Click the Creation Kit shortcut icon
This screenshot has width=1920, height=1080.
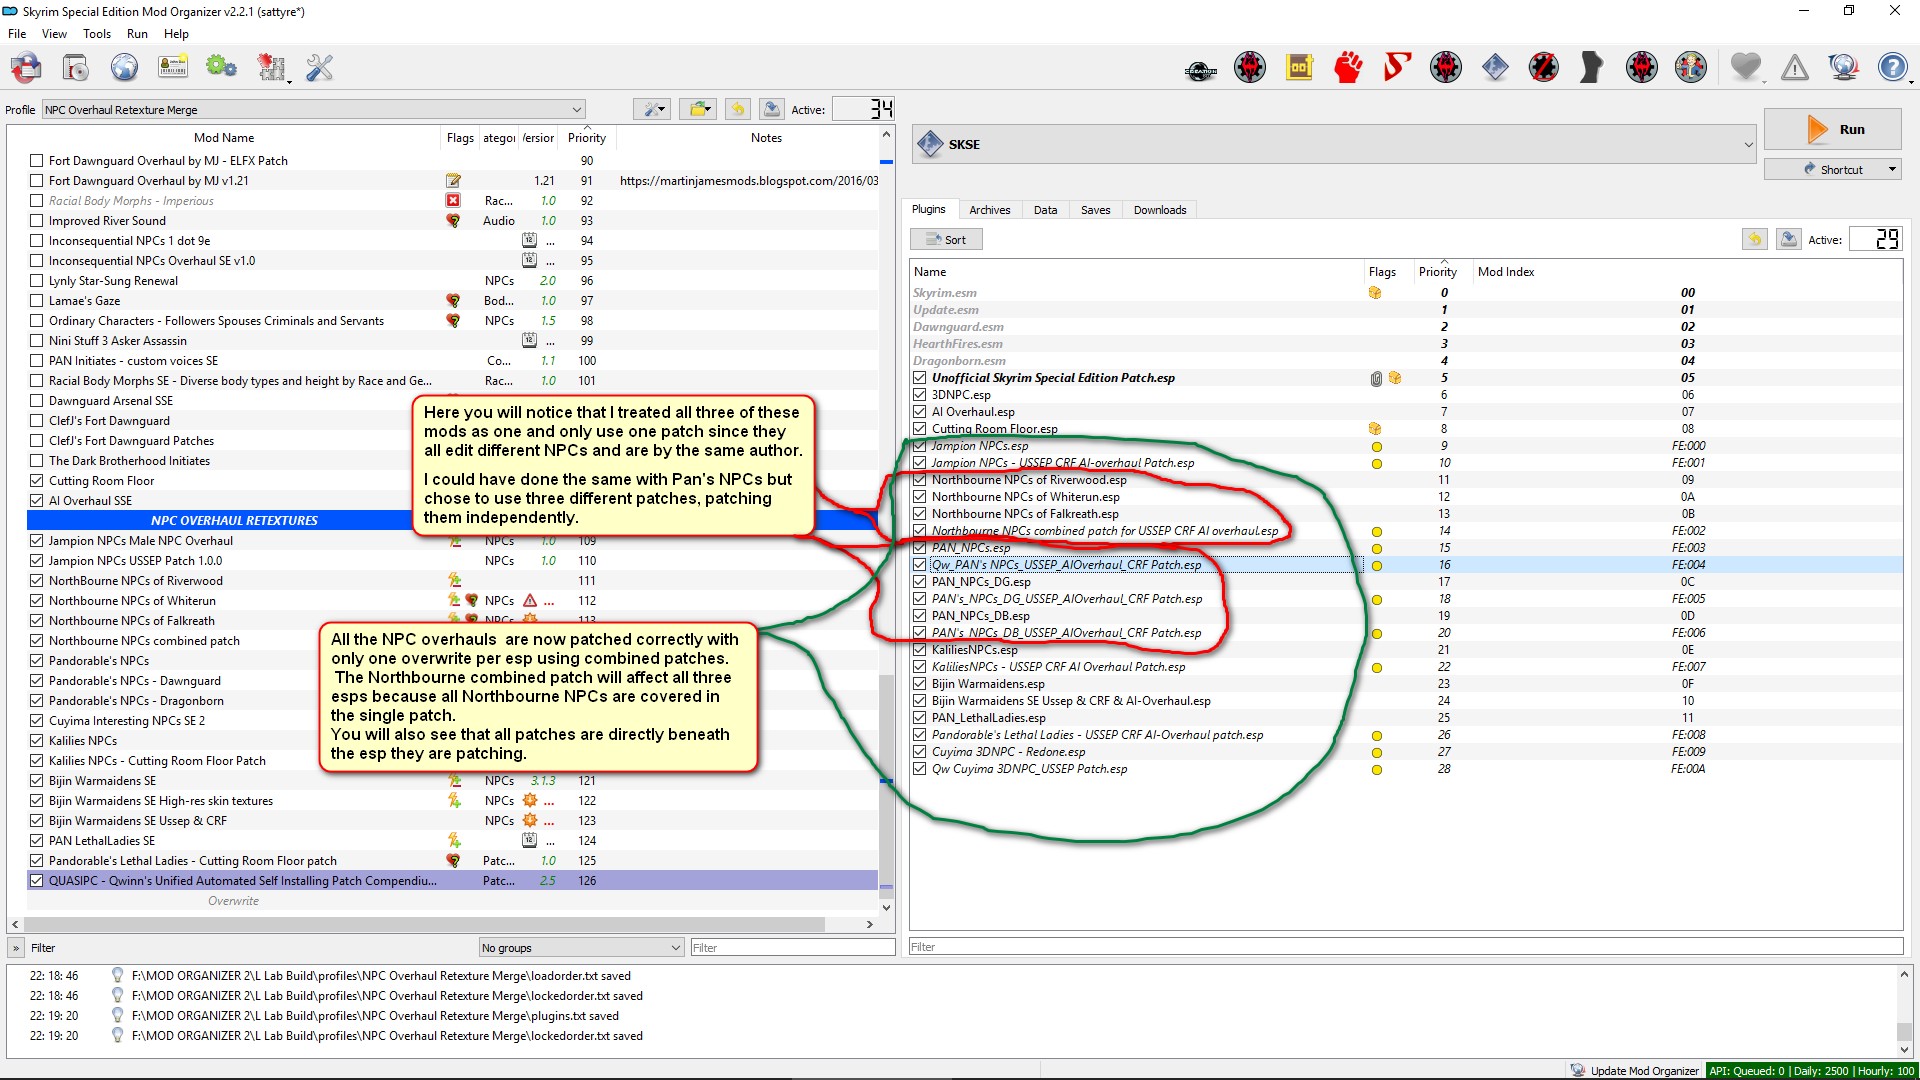pos(1200,68)
